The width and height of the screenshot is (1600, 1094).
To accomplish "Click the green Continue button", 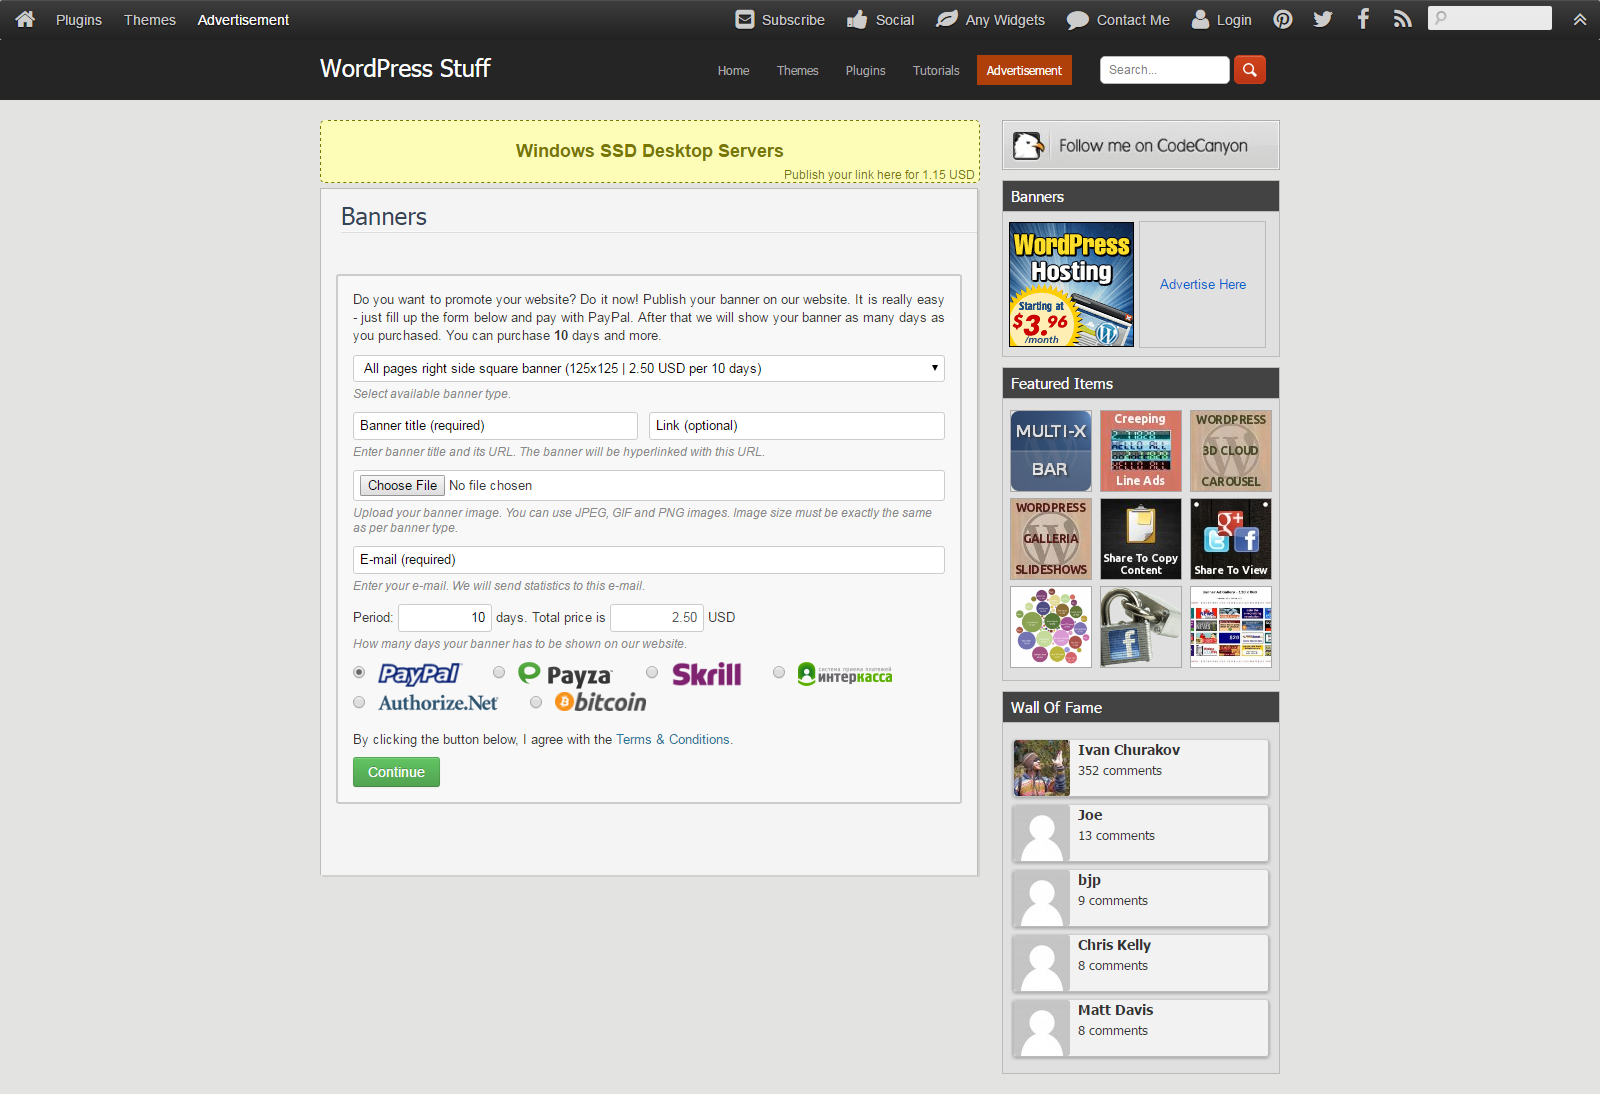I will [x=396, y=772].
